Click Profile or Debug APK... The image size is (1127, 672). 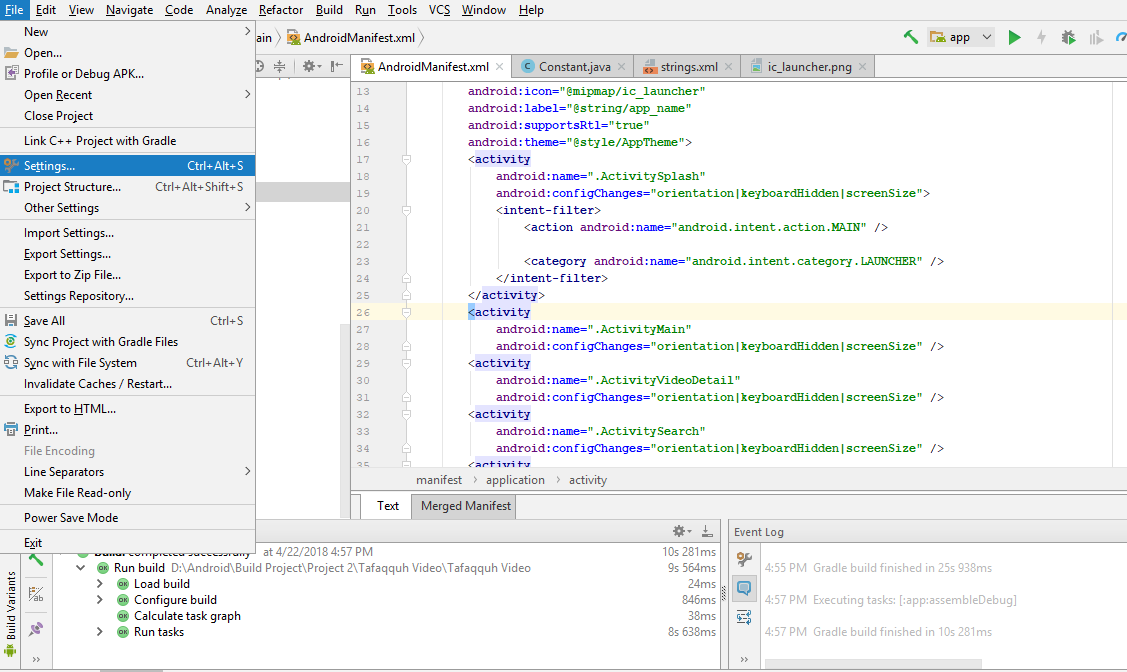[127, 74]
